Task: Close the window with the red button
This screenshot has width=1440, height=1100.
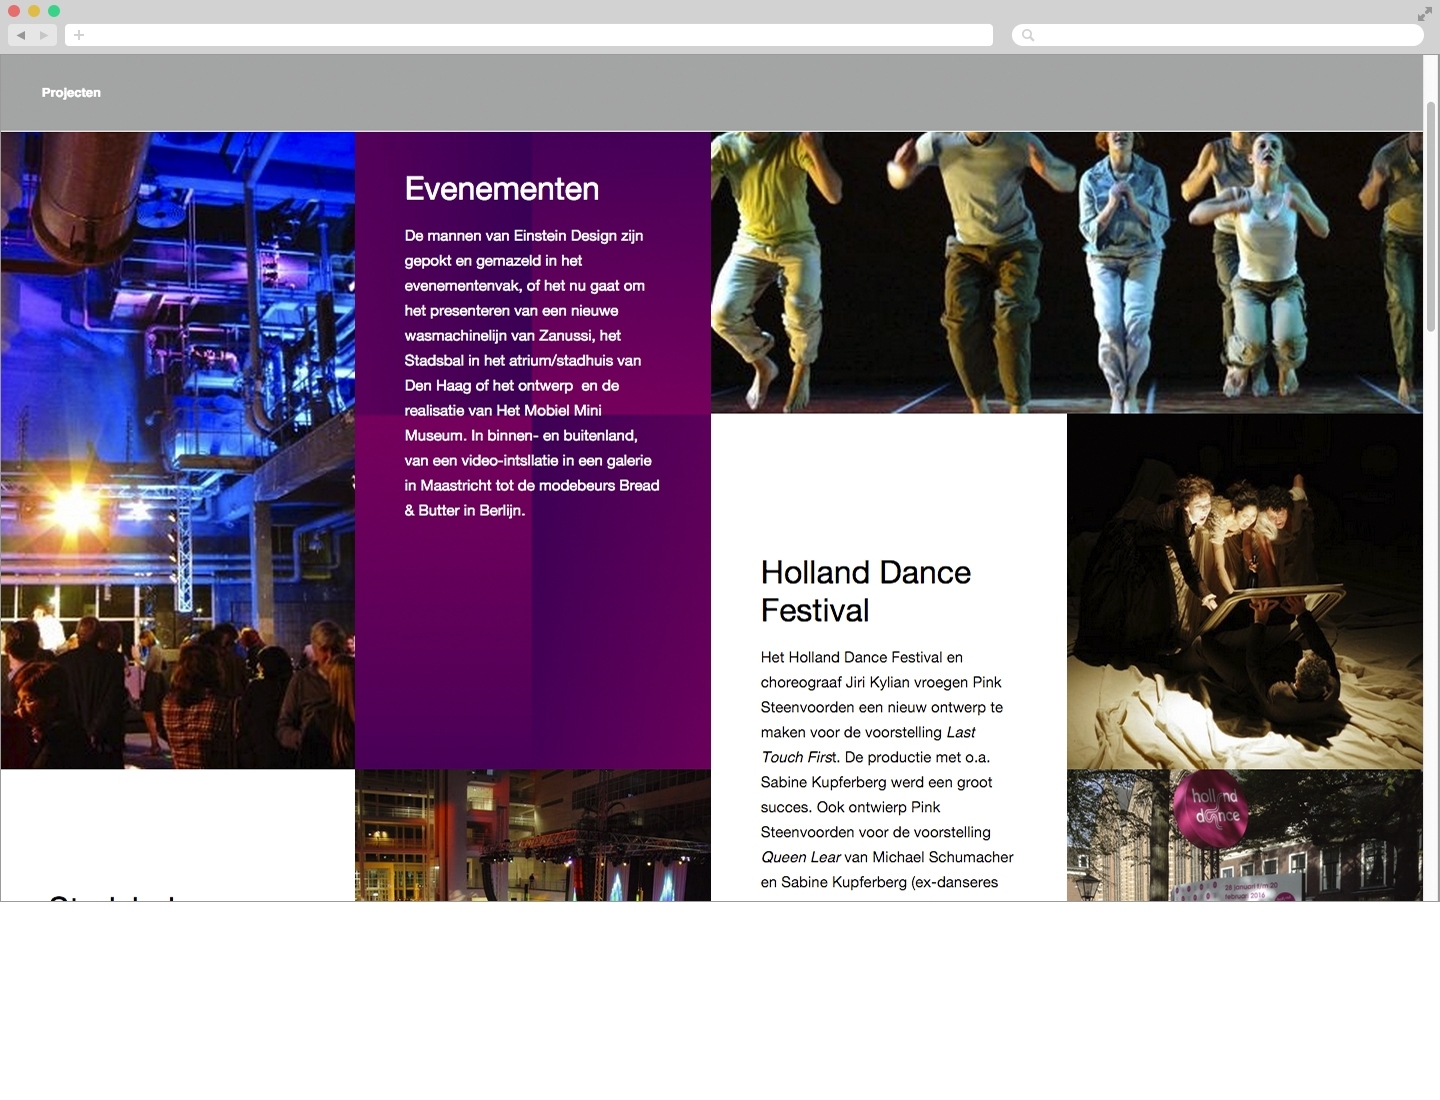Action: [14, 11]
